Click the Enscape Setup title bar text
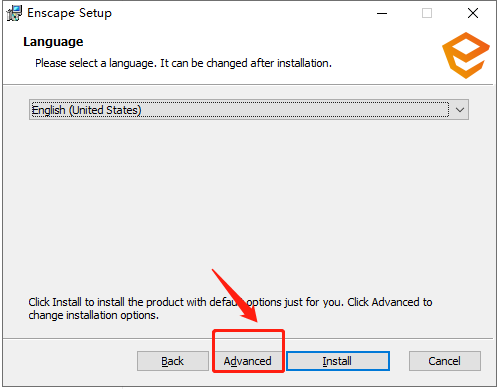Viewport: 499px width, 389px height. point(69,13)
